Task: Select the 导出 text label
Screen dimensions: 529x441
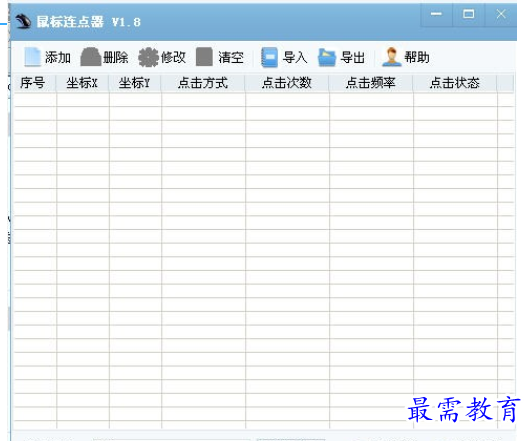Action: pyautogui.click(x=353, y=57)
